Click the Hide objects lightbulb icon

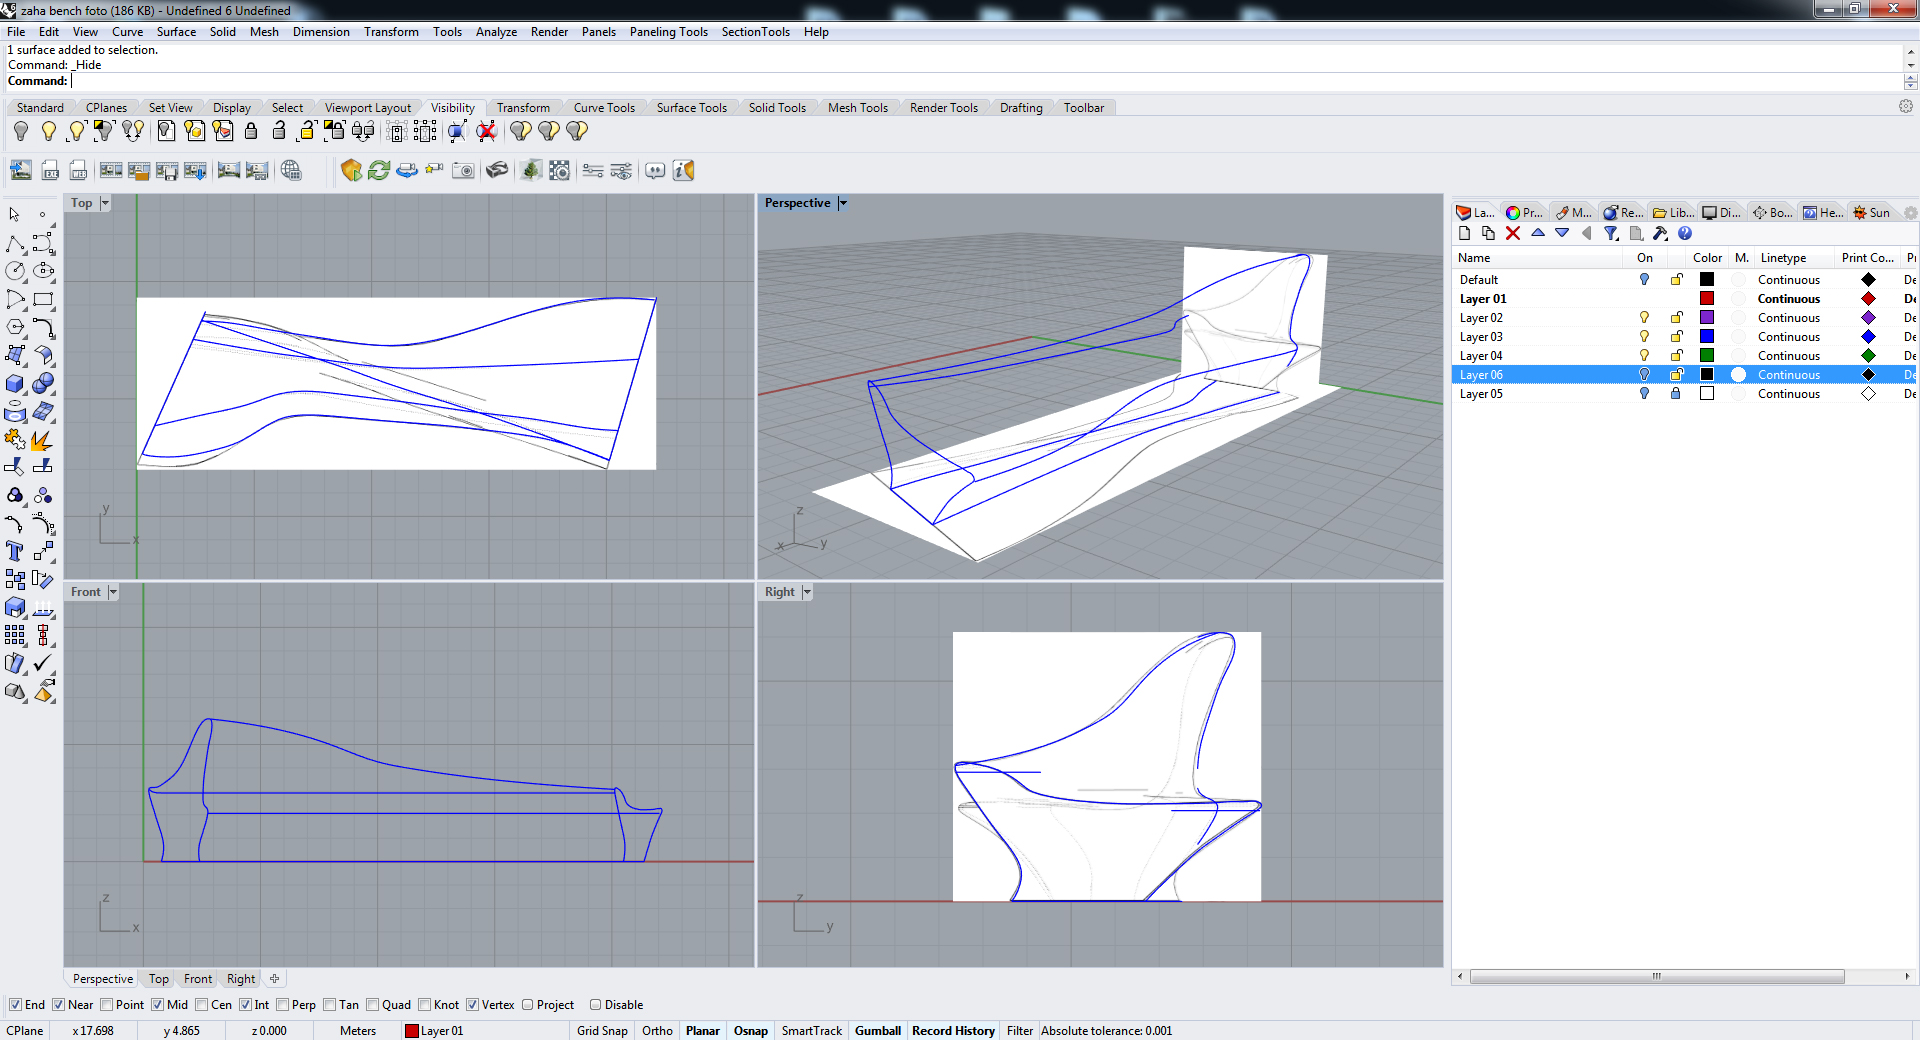tap(21, 131)
